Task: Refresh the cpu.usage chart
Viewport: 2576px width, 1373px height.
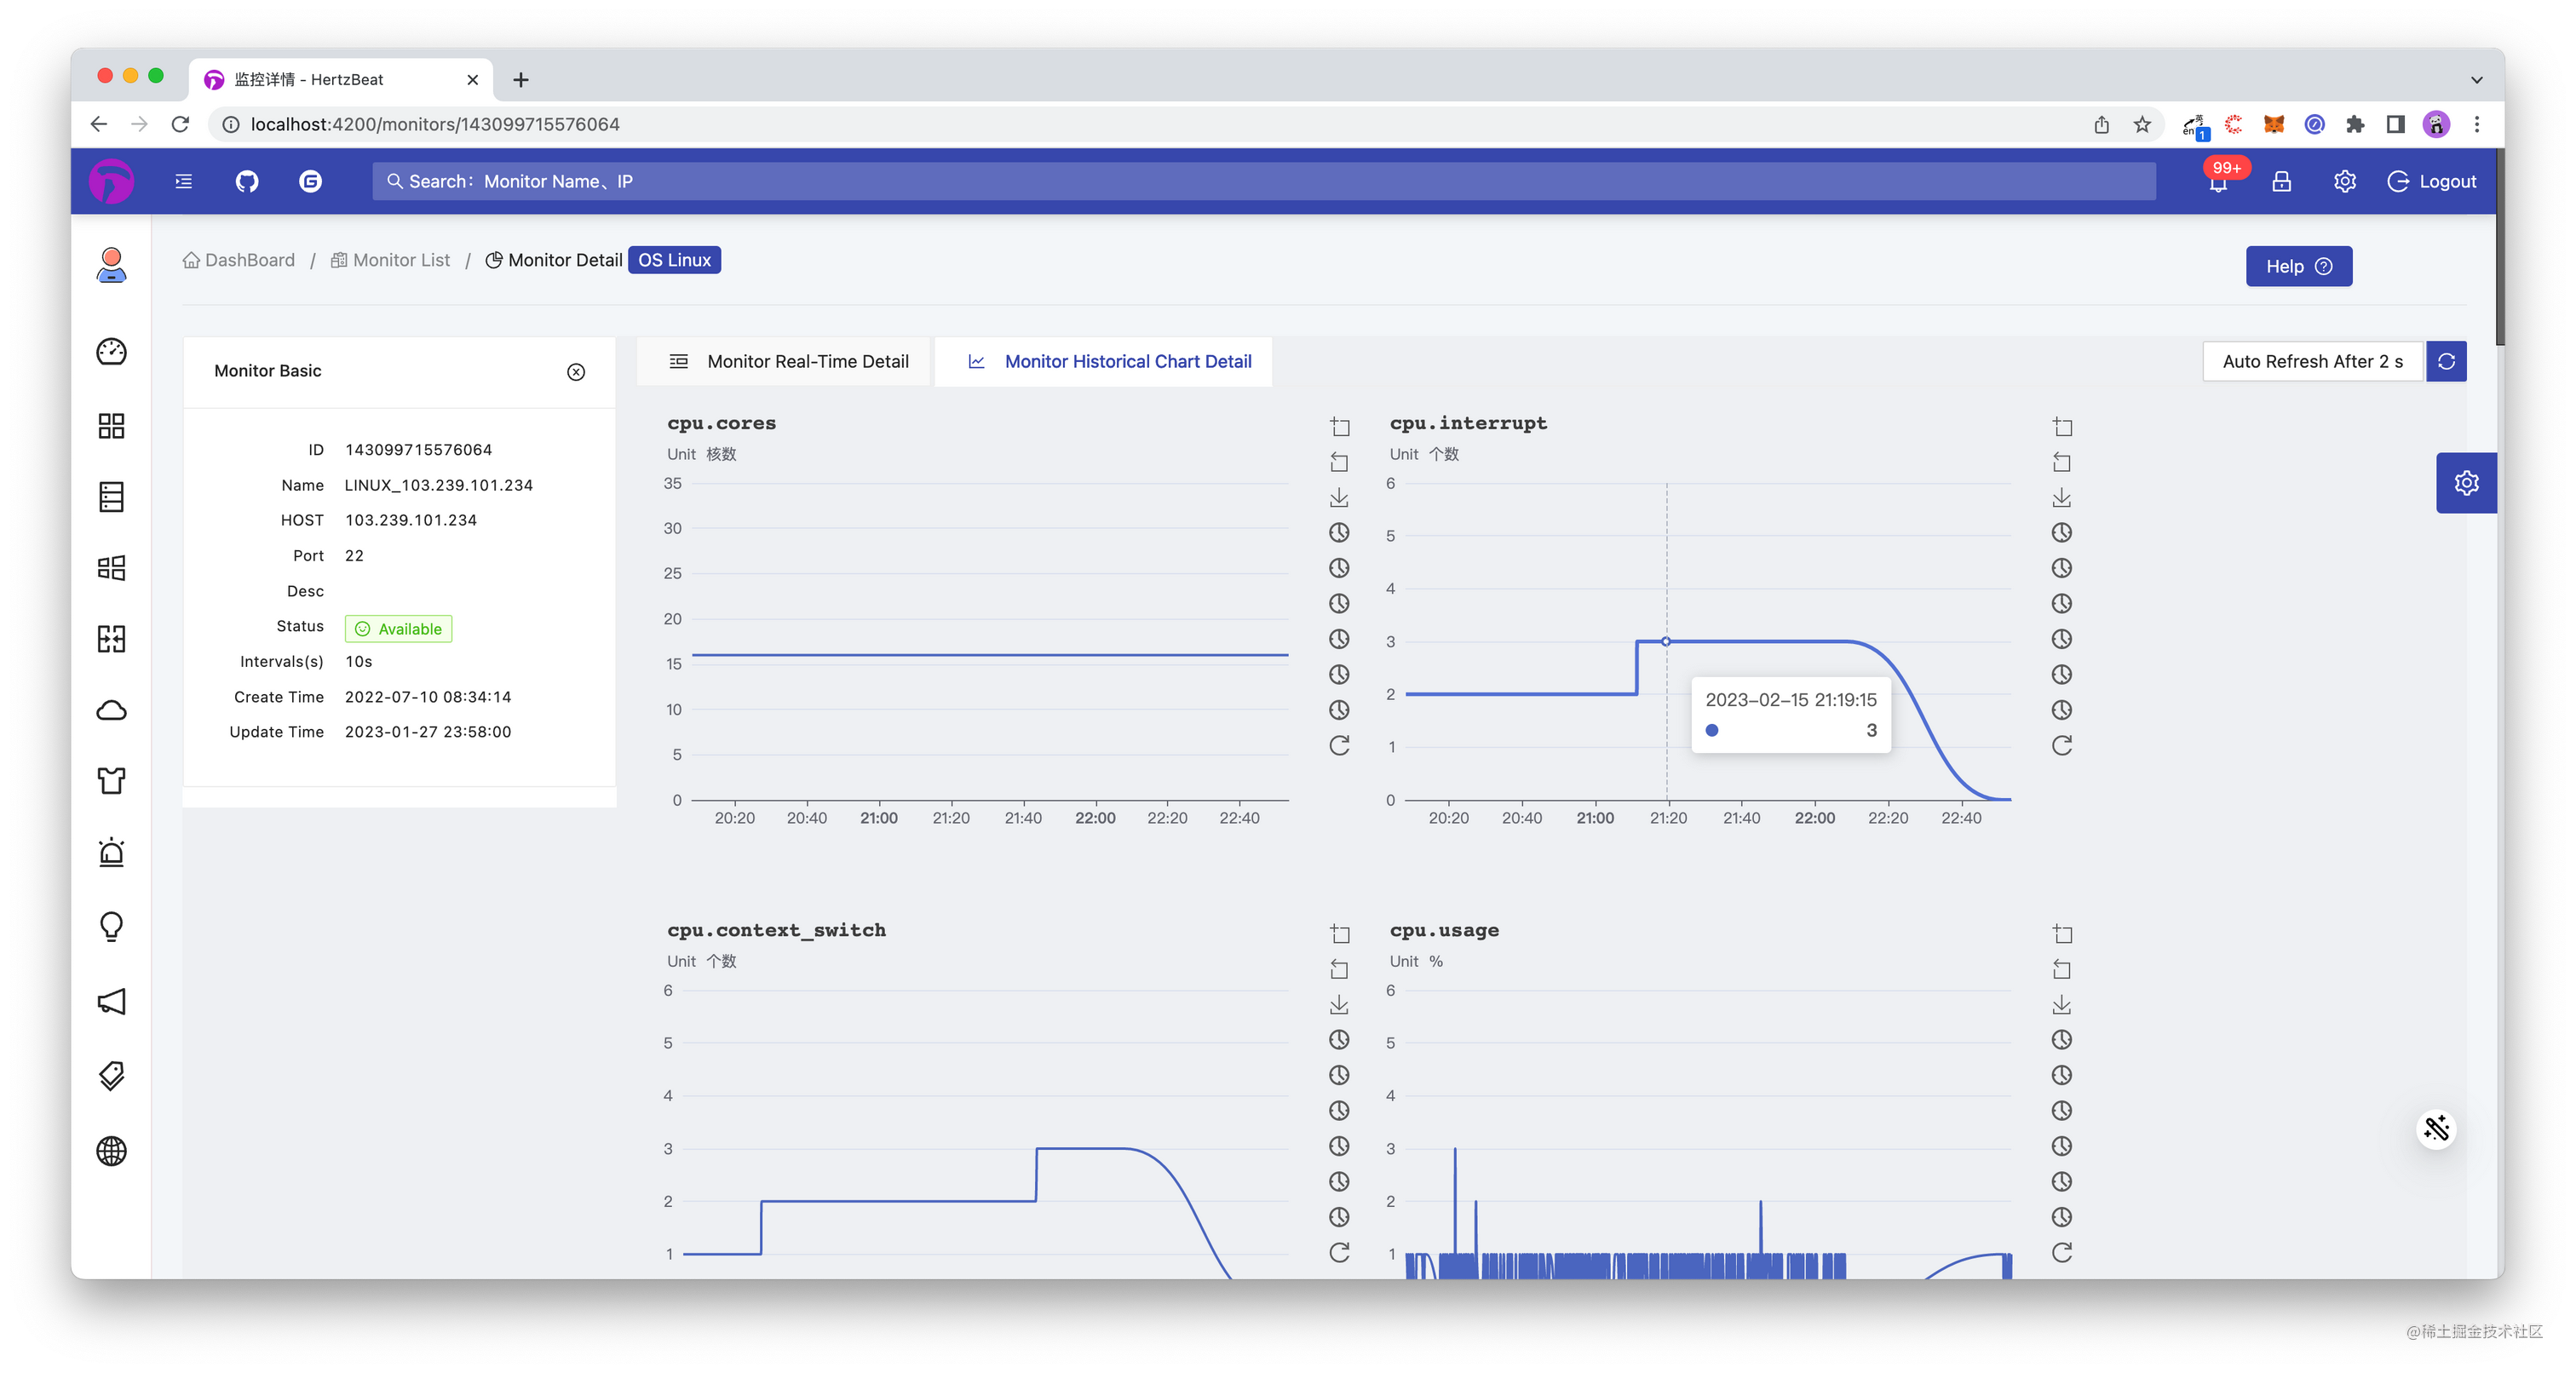Action: [x=2061, y=1252]
